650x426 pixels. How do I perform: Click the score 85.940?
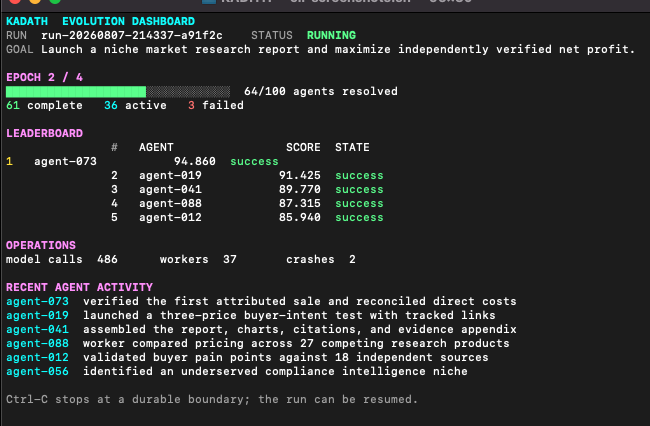pos(300,218)
